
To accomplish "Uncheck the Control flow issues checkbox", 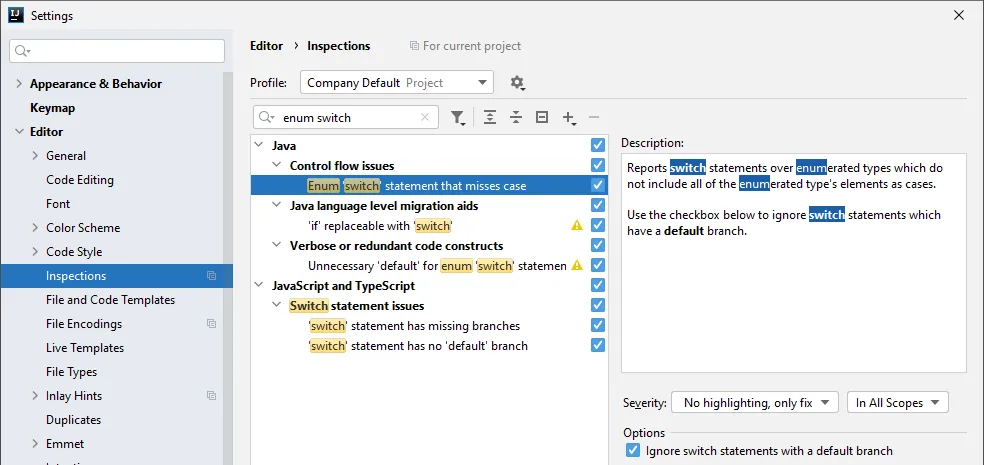I will click(x=598, y=166).
